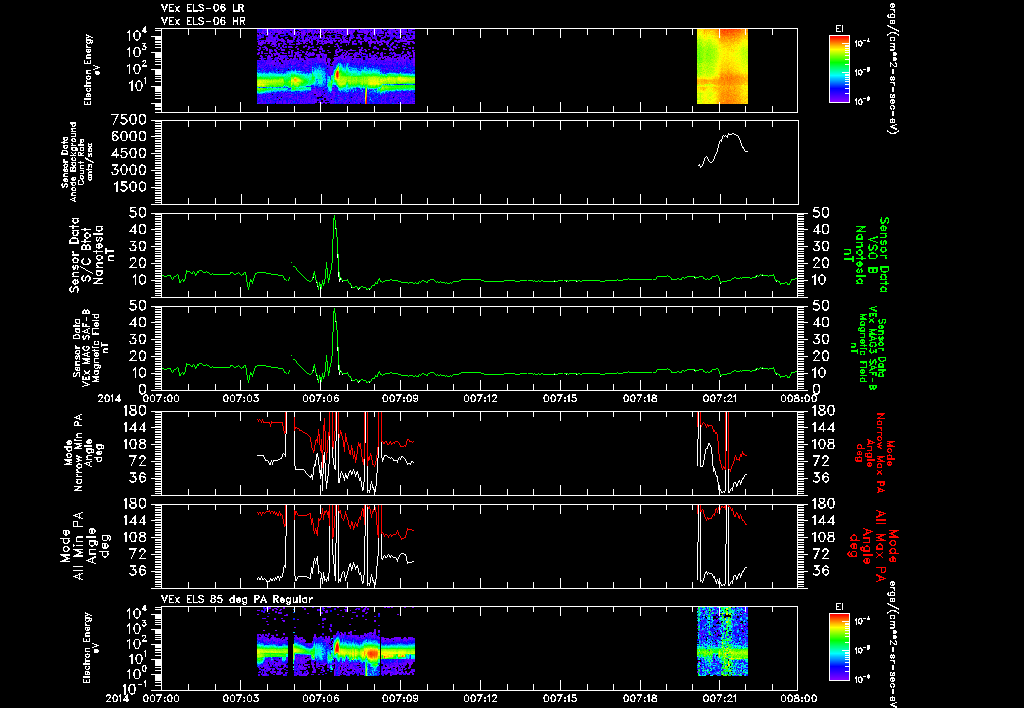
Task: Click the '1500' tick label on the count rate axis
Action: point(129,187)
